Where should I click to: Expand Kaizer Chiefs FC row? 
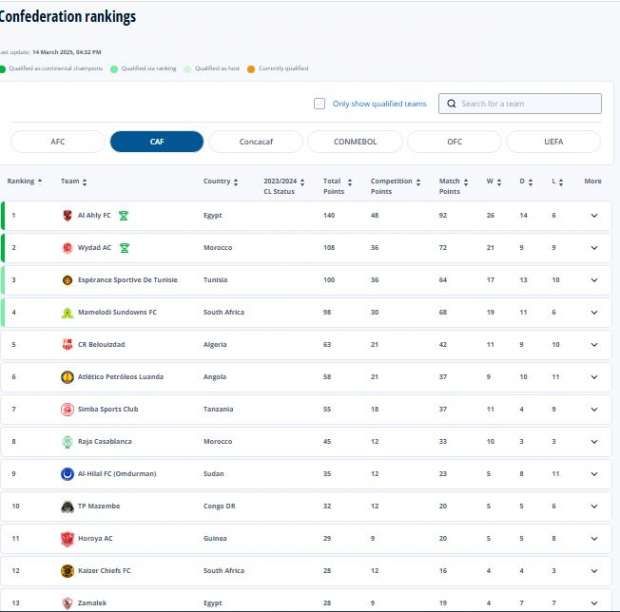594,571
